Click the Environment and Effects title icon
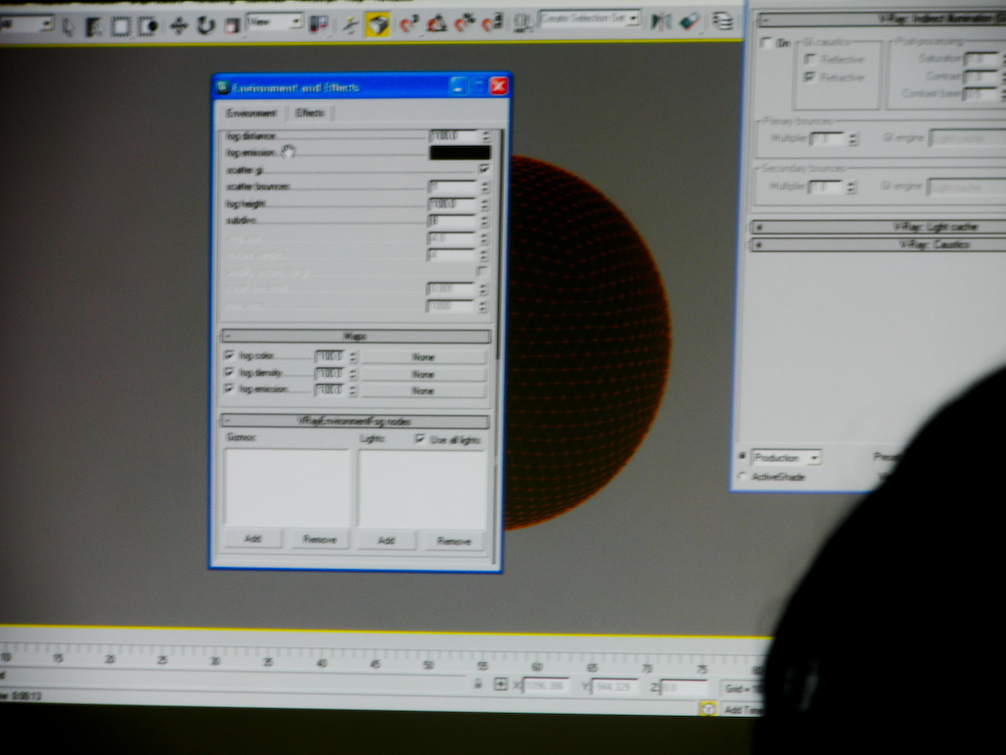 point(223,87)
